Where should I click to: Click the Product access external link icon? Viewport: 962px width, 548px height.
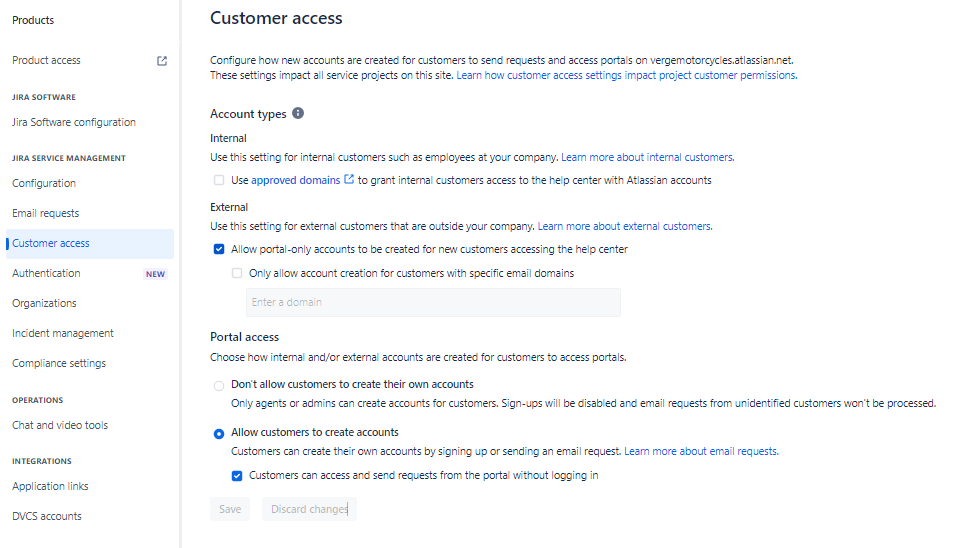(162, 61)
